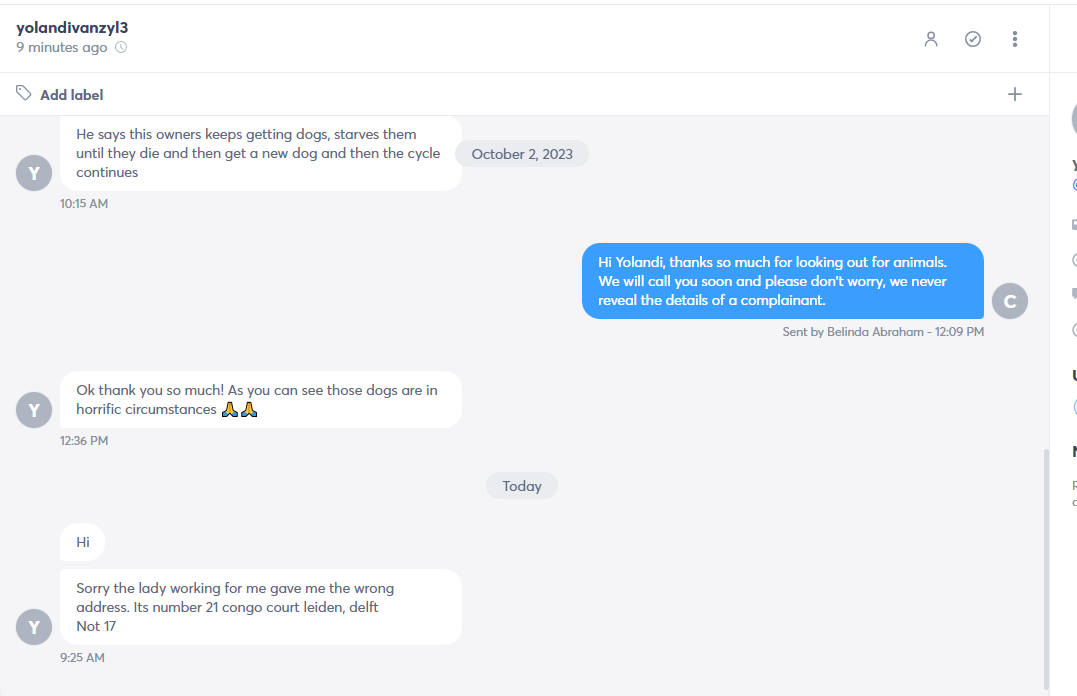
Task: Open the three-dot more options menu
Action: (x=1014, y=39)
